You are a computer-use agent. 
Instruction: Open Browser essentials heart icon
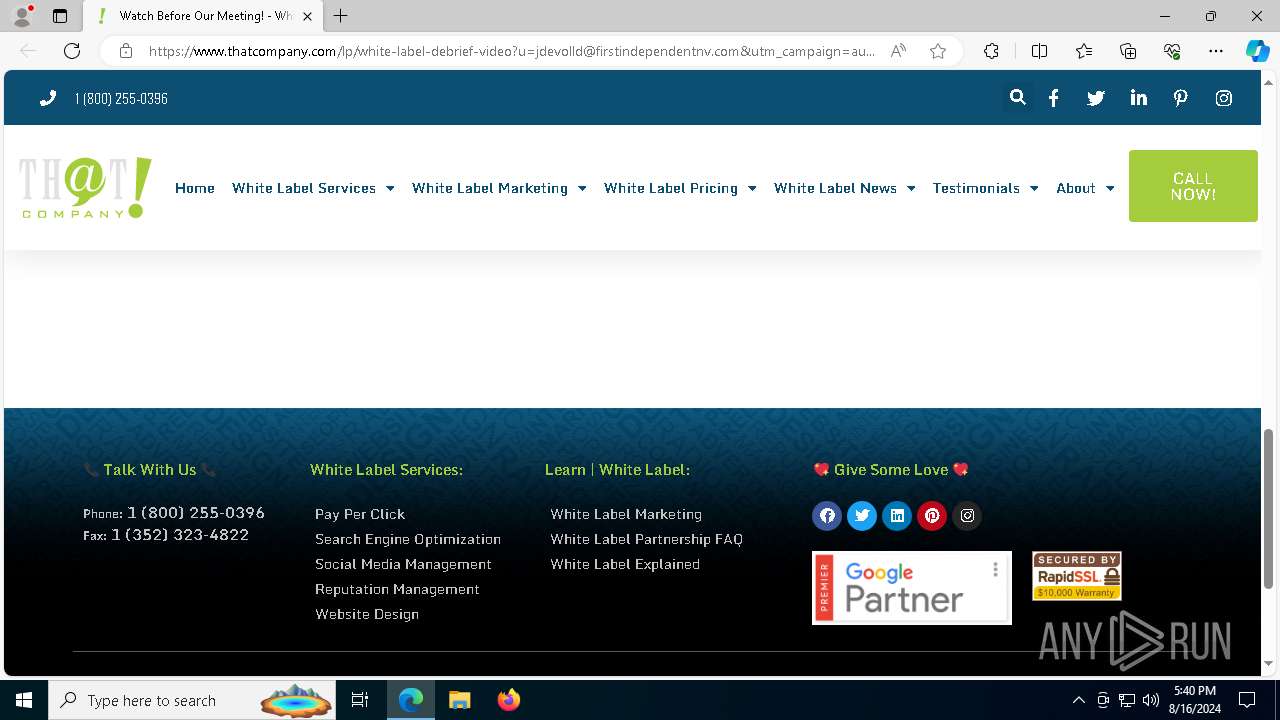pyautogui.click(x=1172, y=51)
